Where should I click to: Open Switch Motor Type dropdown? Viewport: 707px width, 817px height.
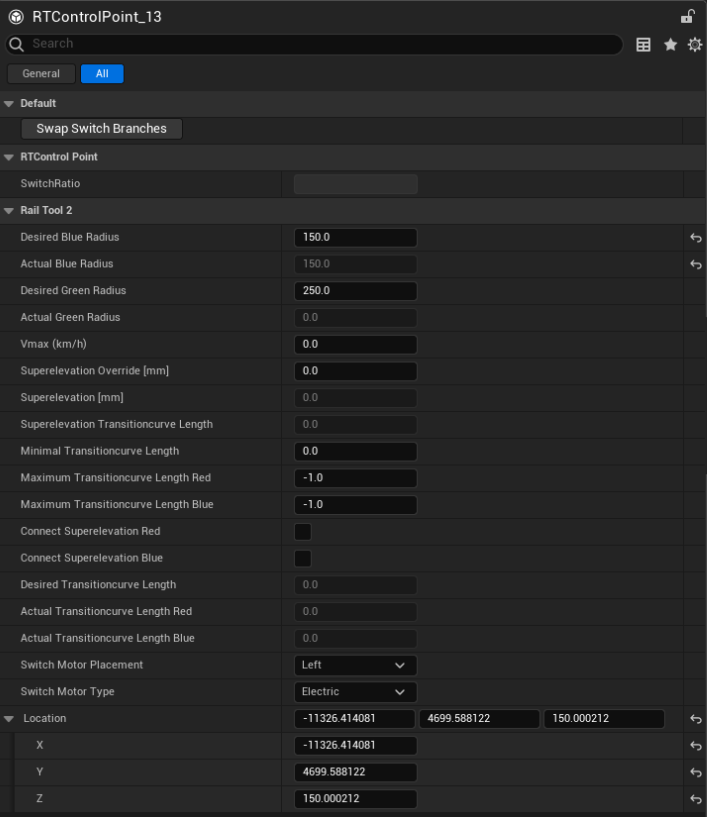(x=355, y=692)
